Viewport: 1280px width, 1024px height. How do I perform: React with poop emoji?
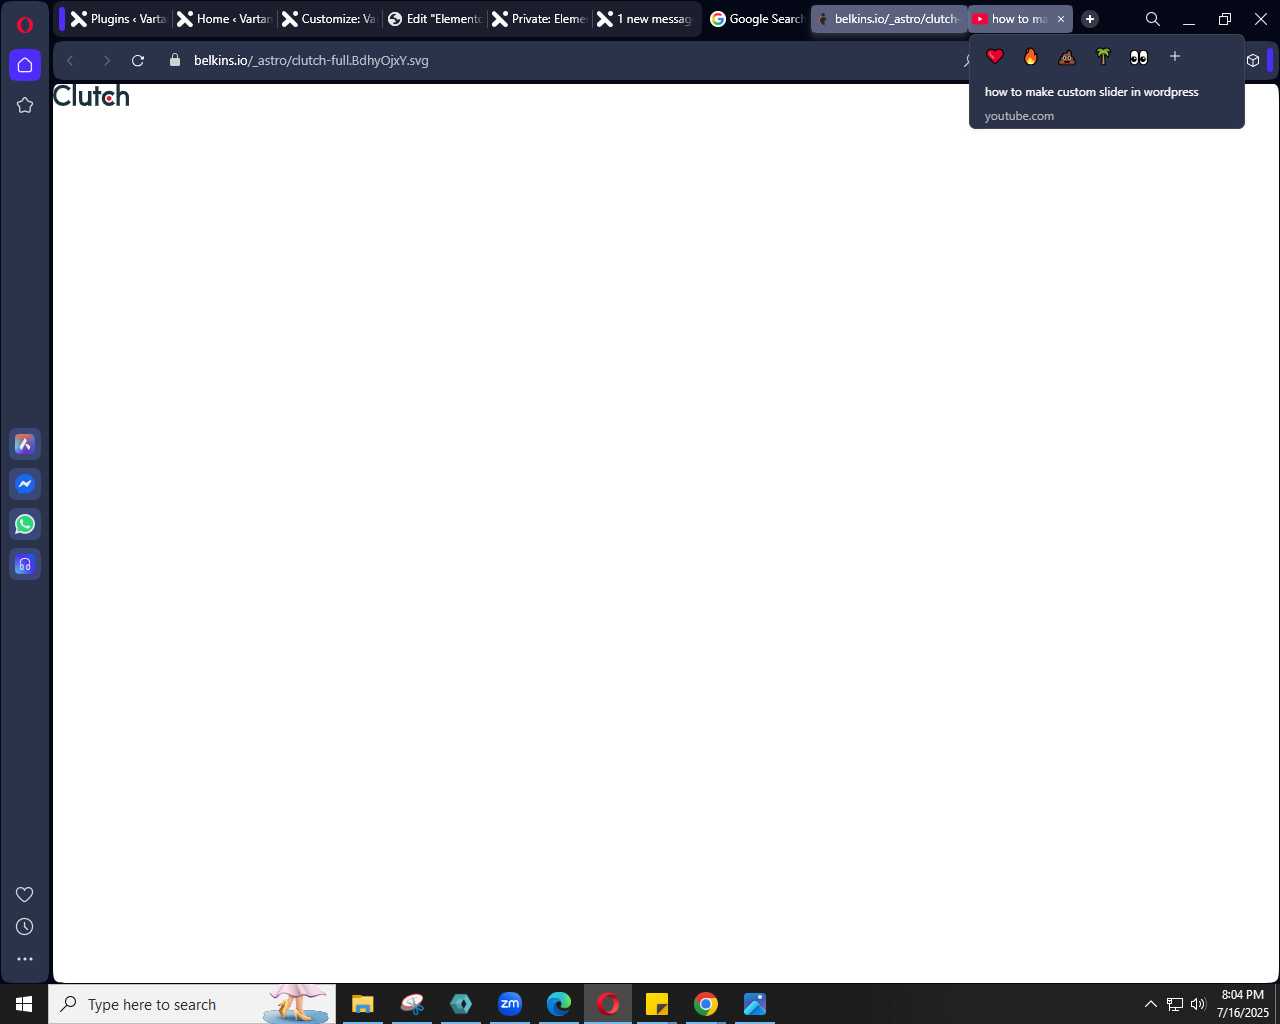tap(1067, 57)
